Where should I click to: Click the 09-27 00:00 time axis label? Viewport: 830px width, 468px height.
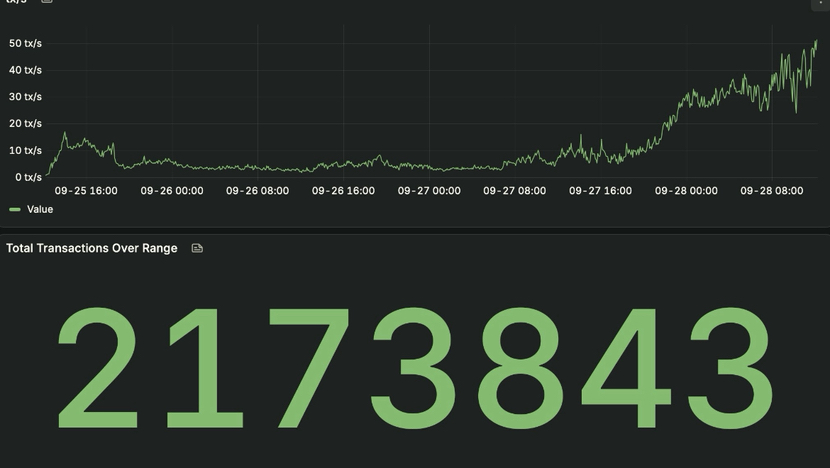[x=429, y=191]
